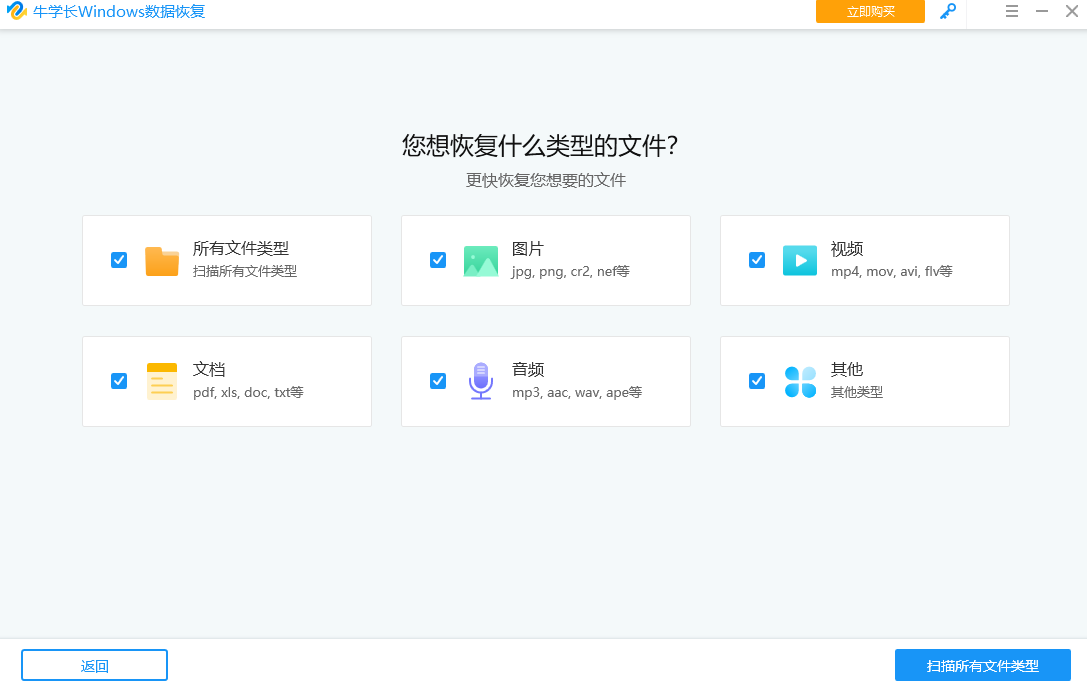
Task: Click the microphone icon for 音频
Action: (480, 381)
